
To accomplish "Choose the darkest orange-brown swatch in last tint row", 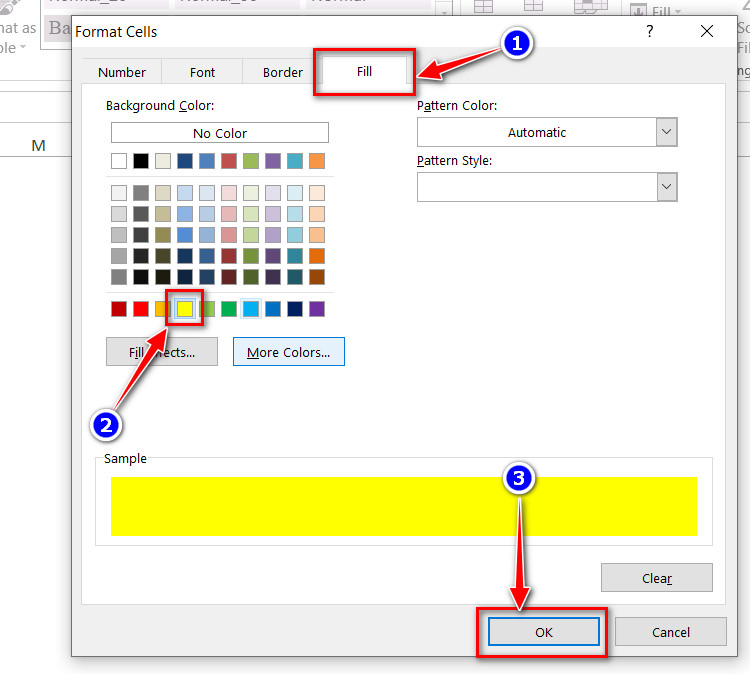I will point(317,277).
